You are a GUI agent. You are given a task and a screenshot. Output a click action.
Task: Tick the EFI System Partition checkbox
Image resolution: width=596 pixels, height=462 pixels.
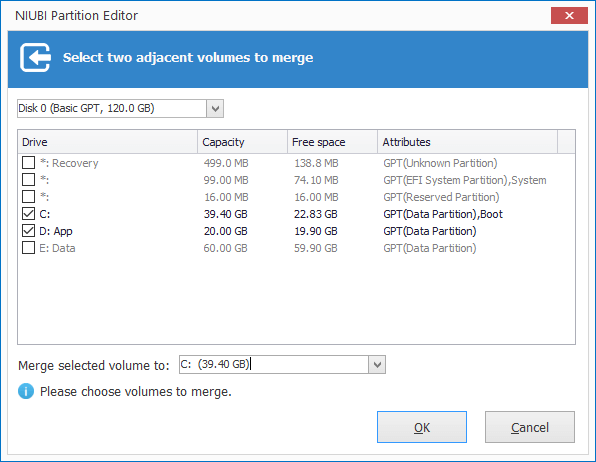29,179
